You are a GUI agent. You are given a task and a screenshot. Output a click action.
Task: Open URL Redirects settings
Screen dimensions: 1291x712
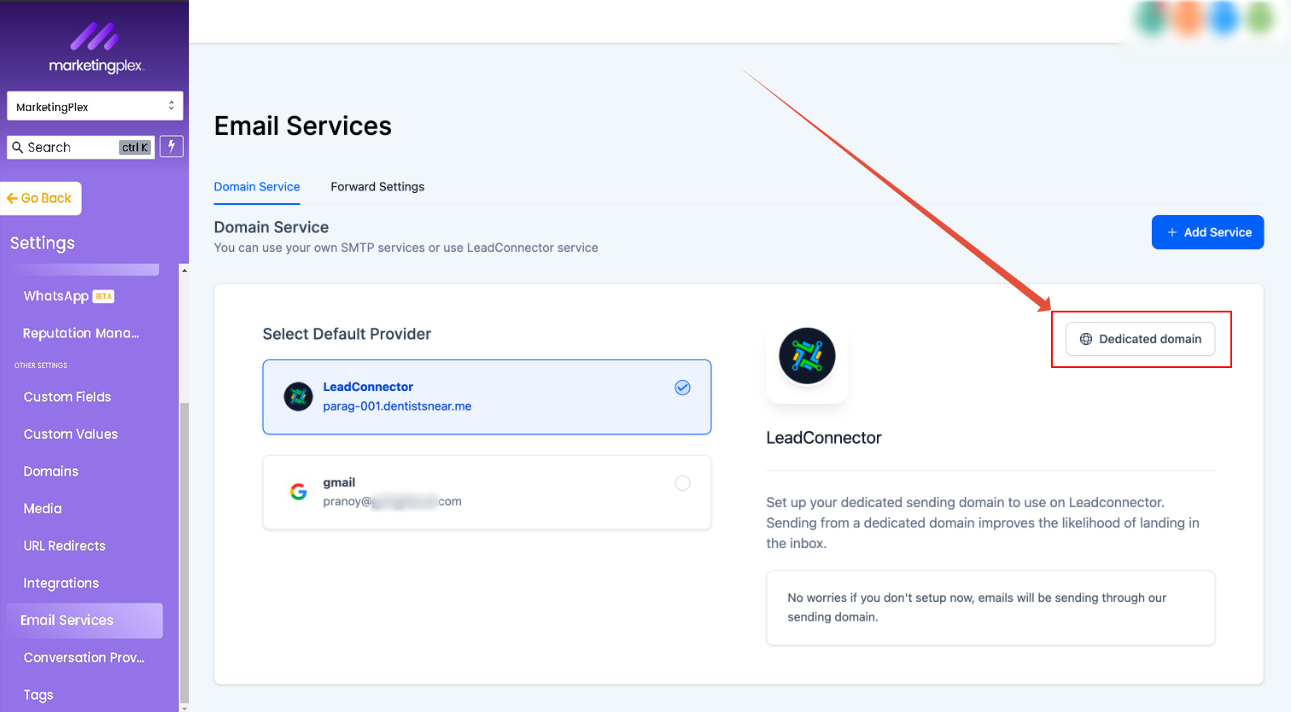point(64,546)
